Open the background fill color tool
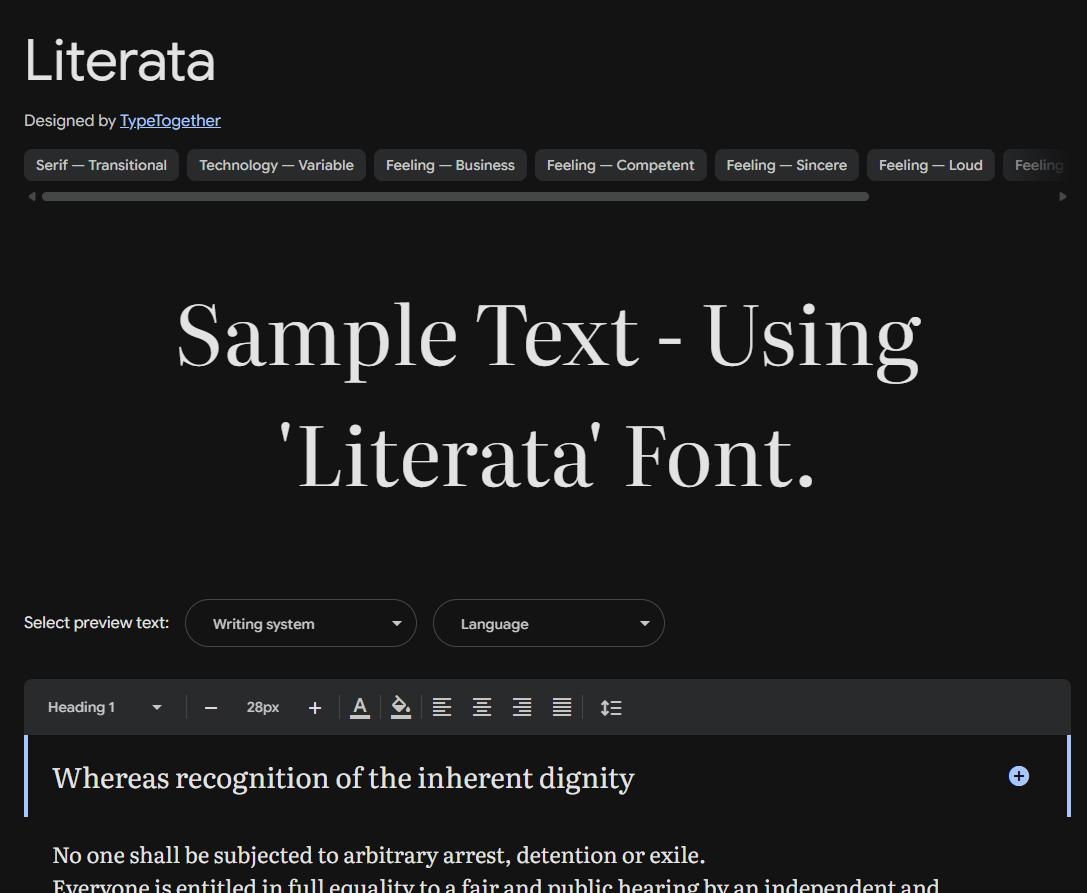 tap(401, 708)
